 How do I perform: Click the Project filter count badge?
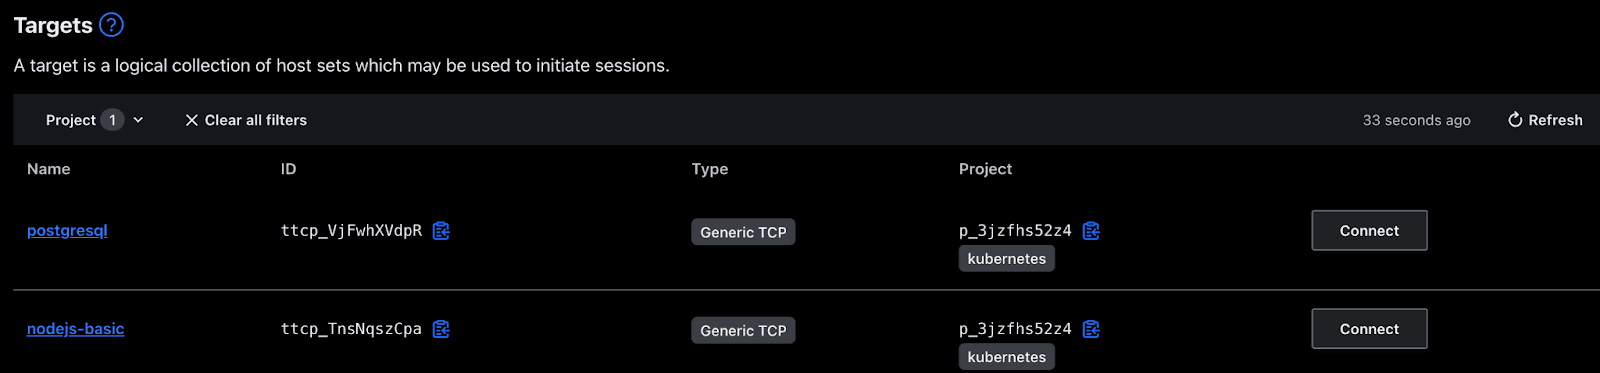click(x=112, y=120)
